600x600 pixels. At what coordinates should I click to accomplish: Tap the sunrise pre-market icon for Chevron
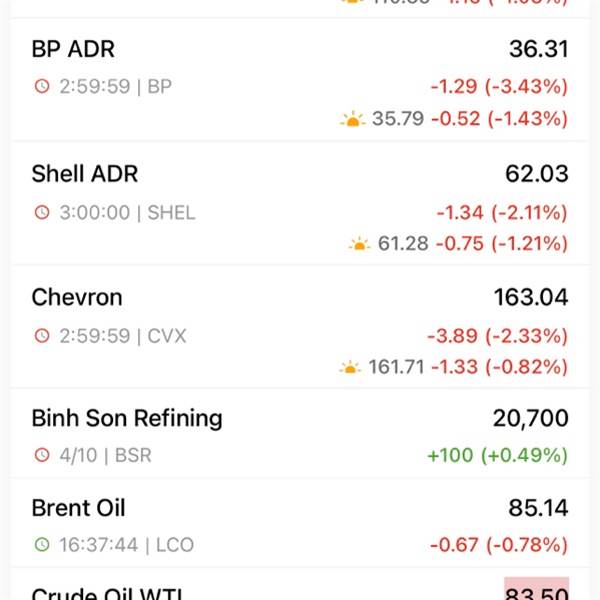tap(350, 367)
